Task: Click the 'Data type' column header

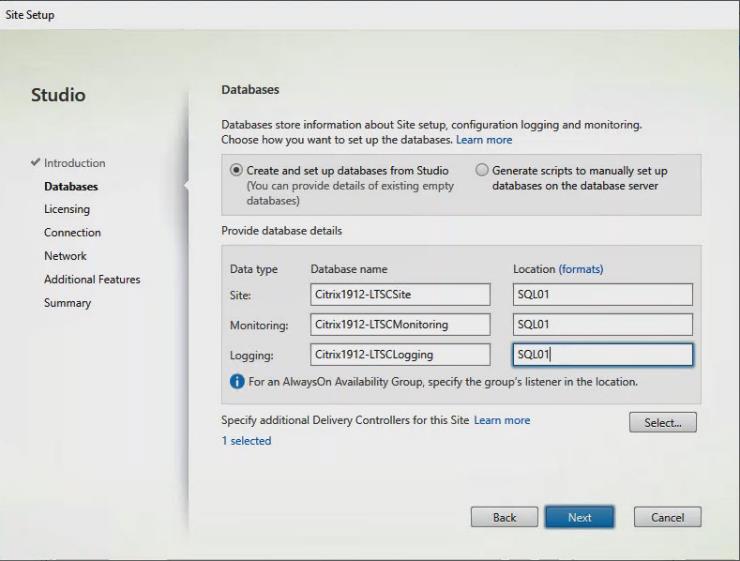Action: point(253,269)
